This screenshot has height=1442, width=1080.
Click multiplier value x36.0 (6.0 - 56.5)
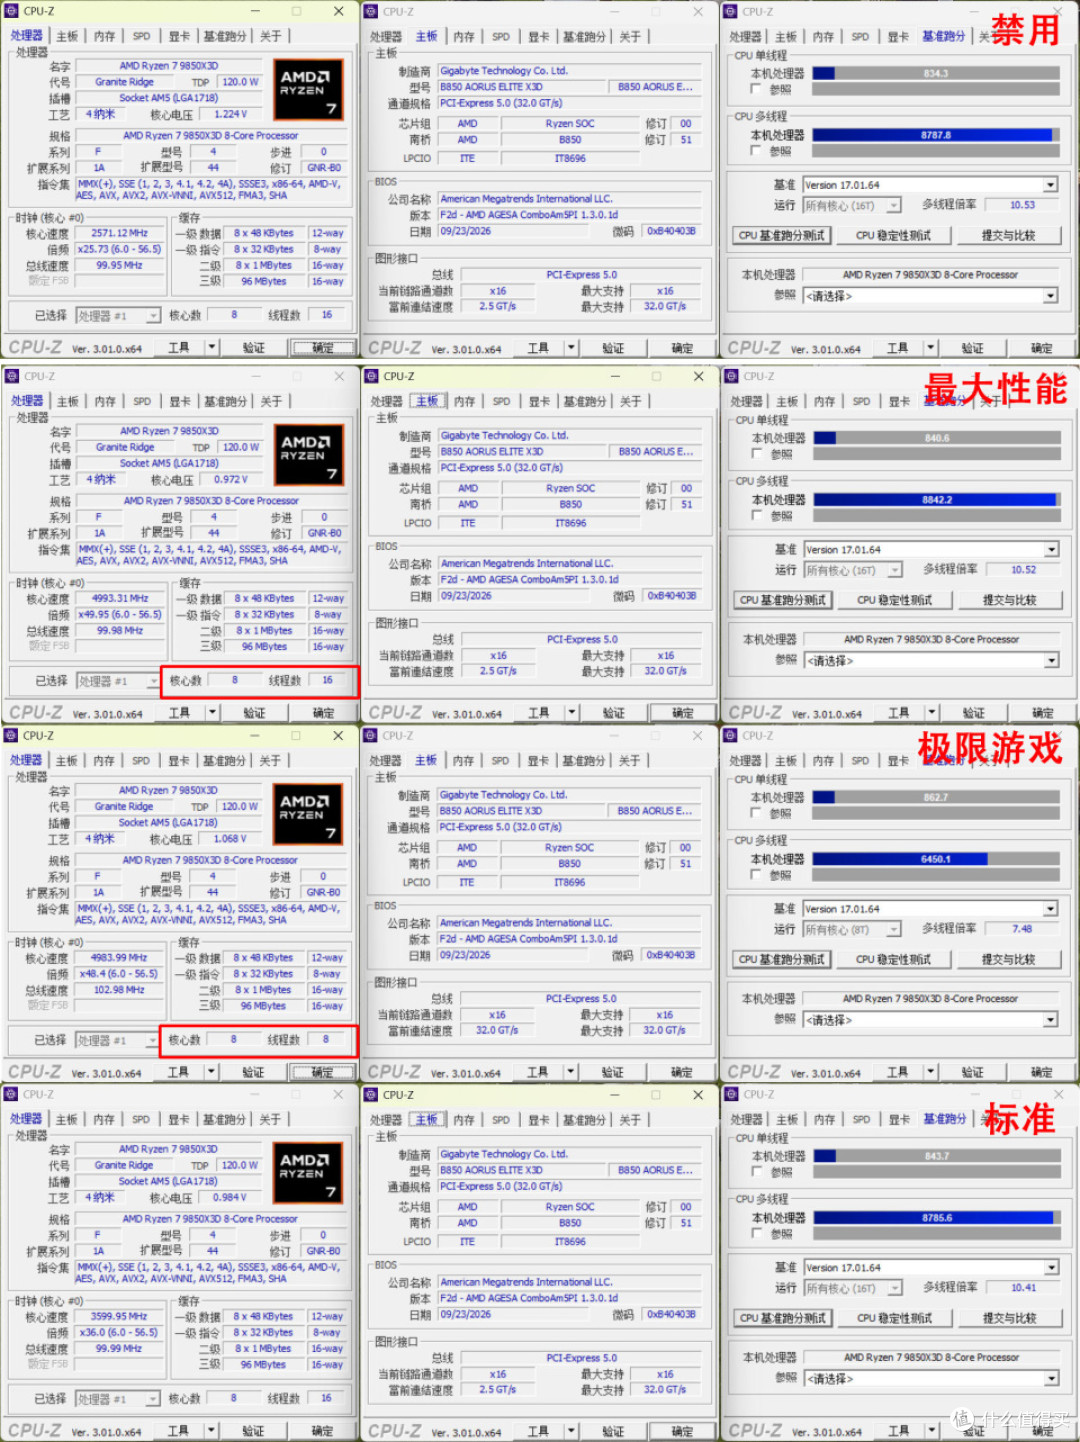click(x=119, y=1333)
